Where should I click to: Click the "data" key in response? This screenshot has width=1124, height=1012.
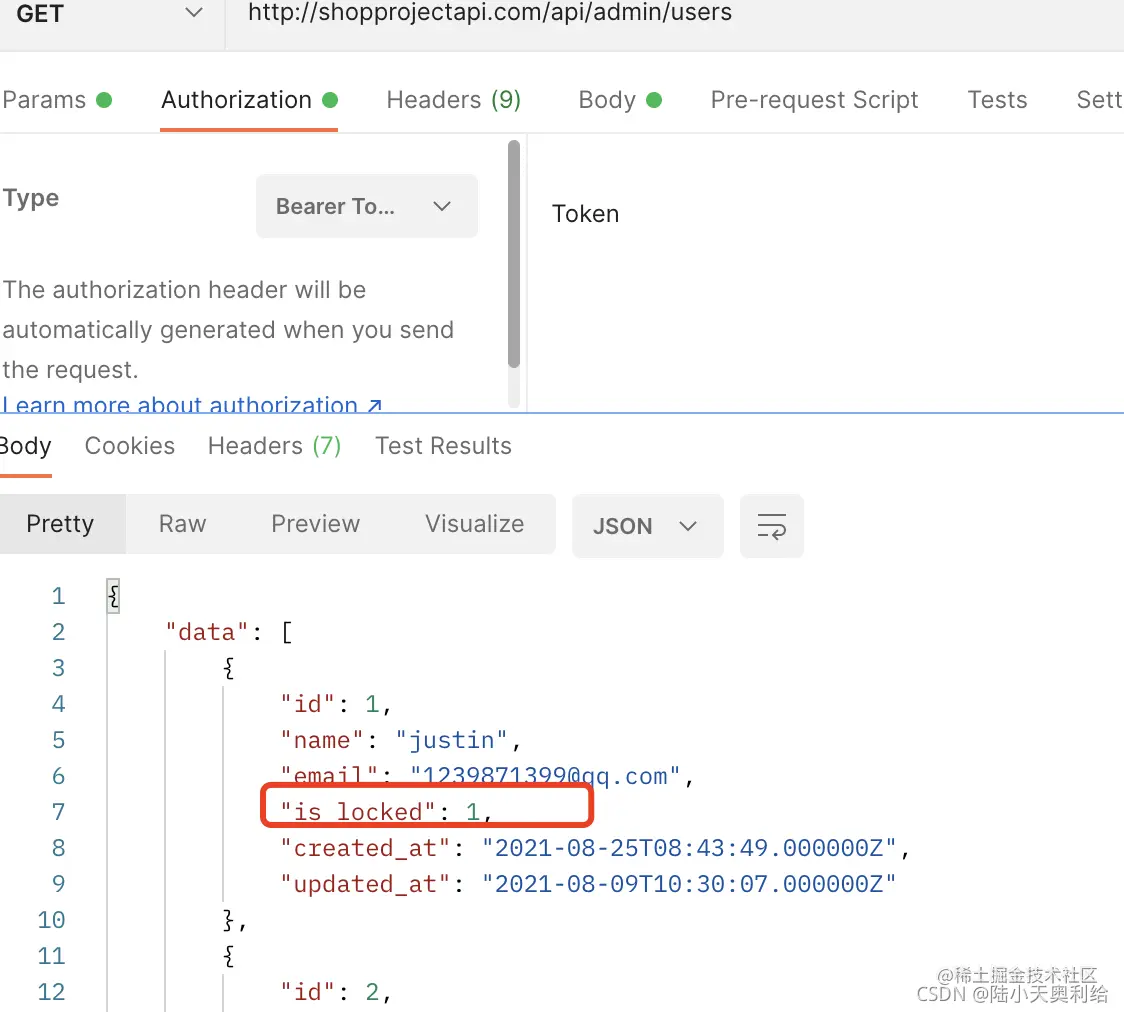click(206, 632)
